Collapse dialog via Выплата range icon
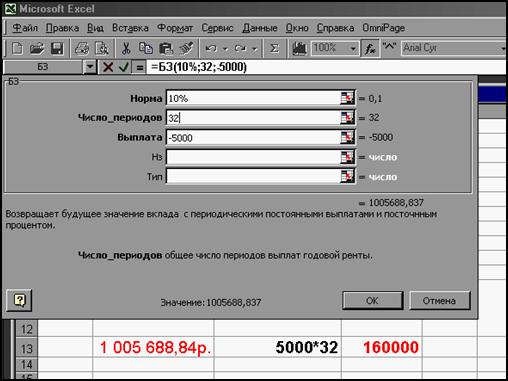 click(x=347, y=137)
